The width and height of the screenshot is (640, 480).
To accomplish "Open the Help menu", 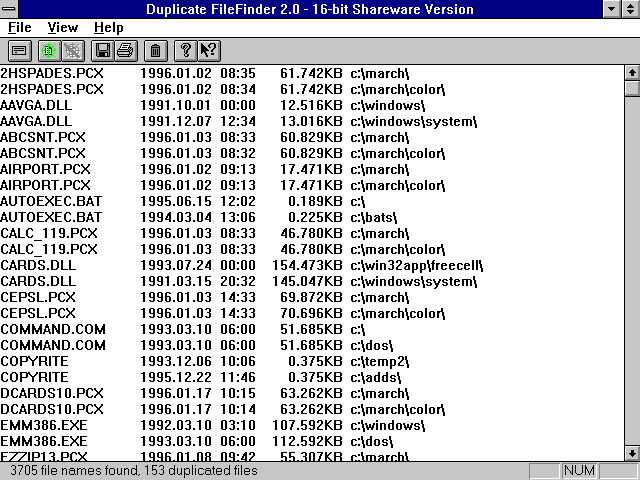I will 109,28.
